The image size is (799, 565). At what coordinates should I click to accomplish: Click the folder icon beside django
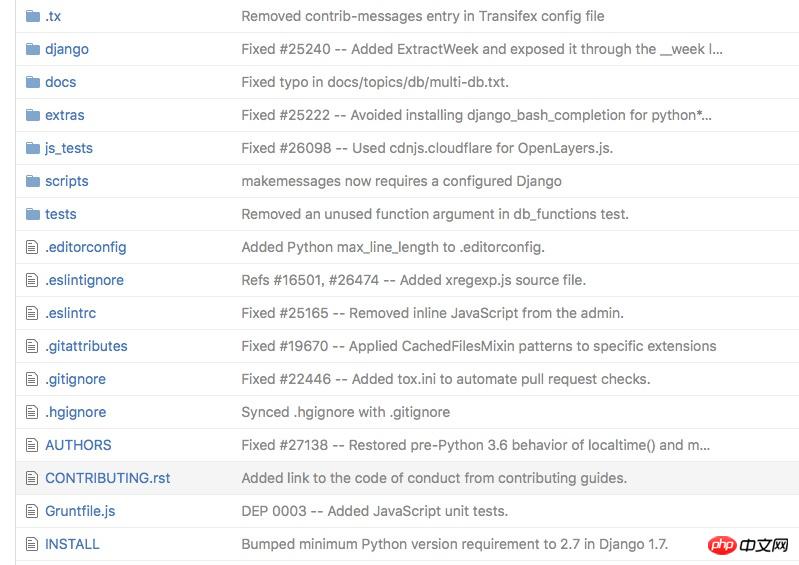(32, 49)
